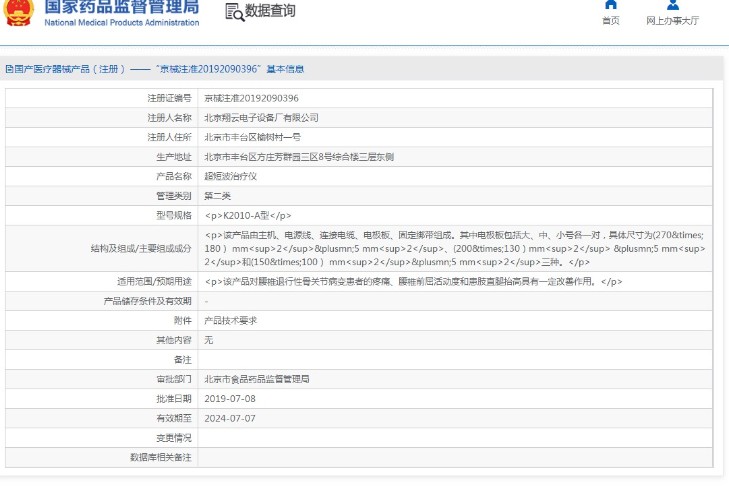729x487 pixels.
Task: Select model spec K2010-A型 value
Action: [248, 215]
